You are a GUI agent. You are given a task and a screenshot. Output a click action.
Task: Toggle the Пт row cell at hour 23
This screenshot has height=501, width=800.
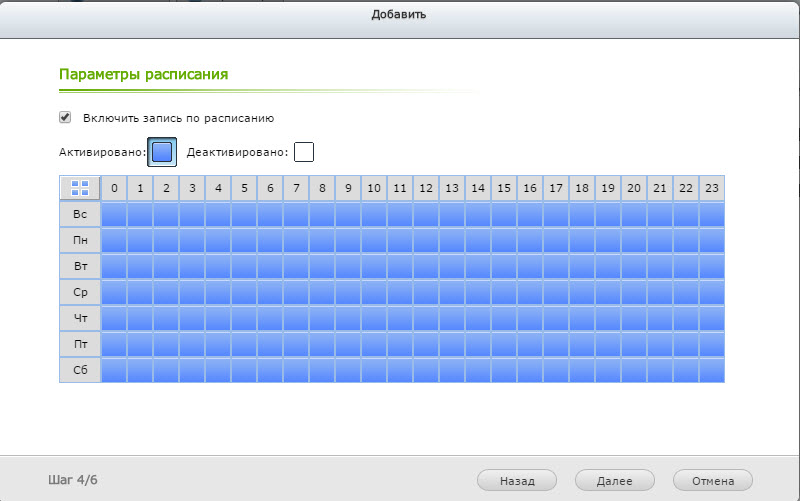tap(712, 344)
